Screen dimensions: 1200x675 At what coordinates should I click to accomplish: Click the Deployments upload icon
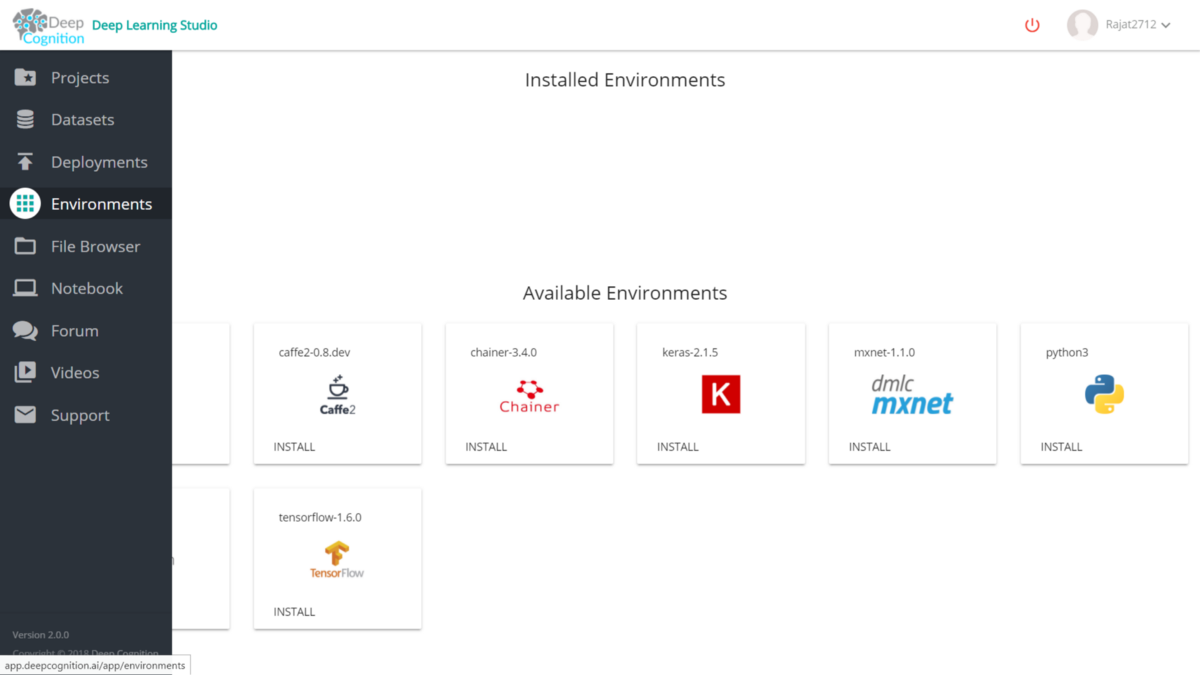pyautogui.click(x=25, y=162)
